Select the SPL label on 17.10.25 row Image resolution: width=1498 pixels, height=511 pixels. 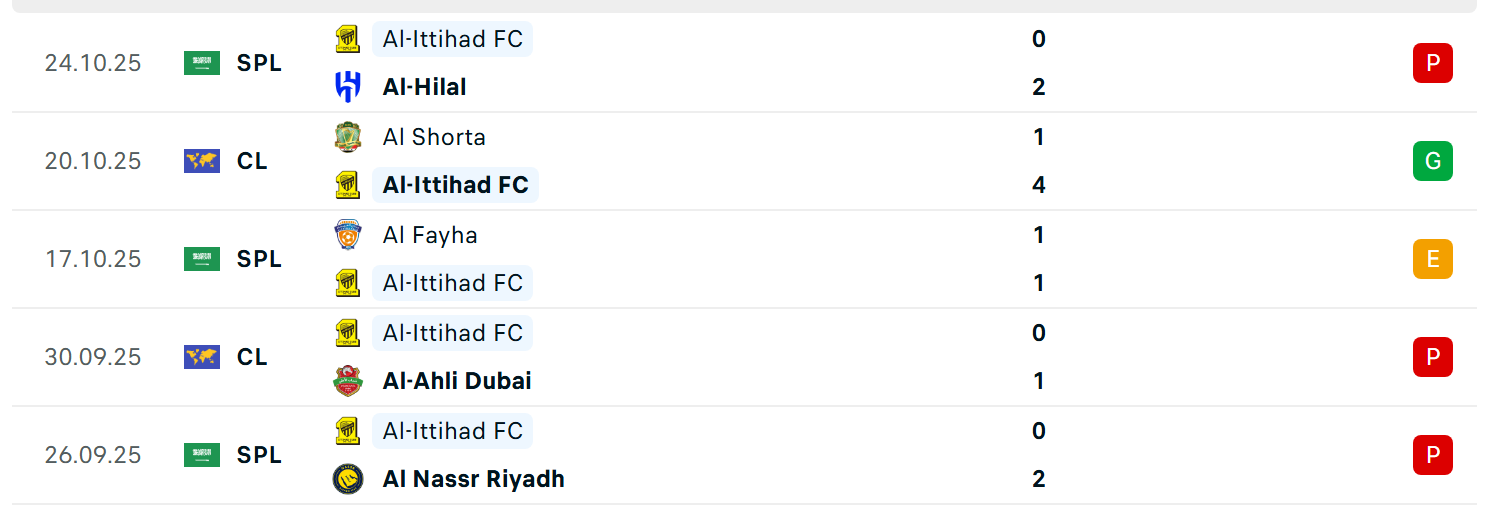[x=259, y=259]
